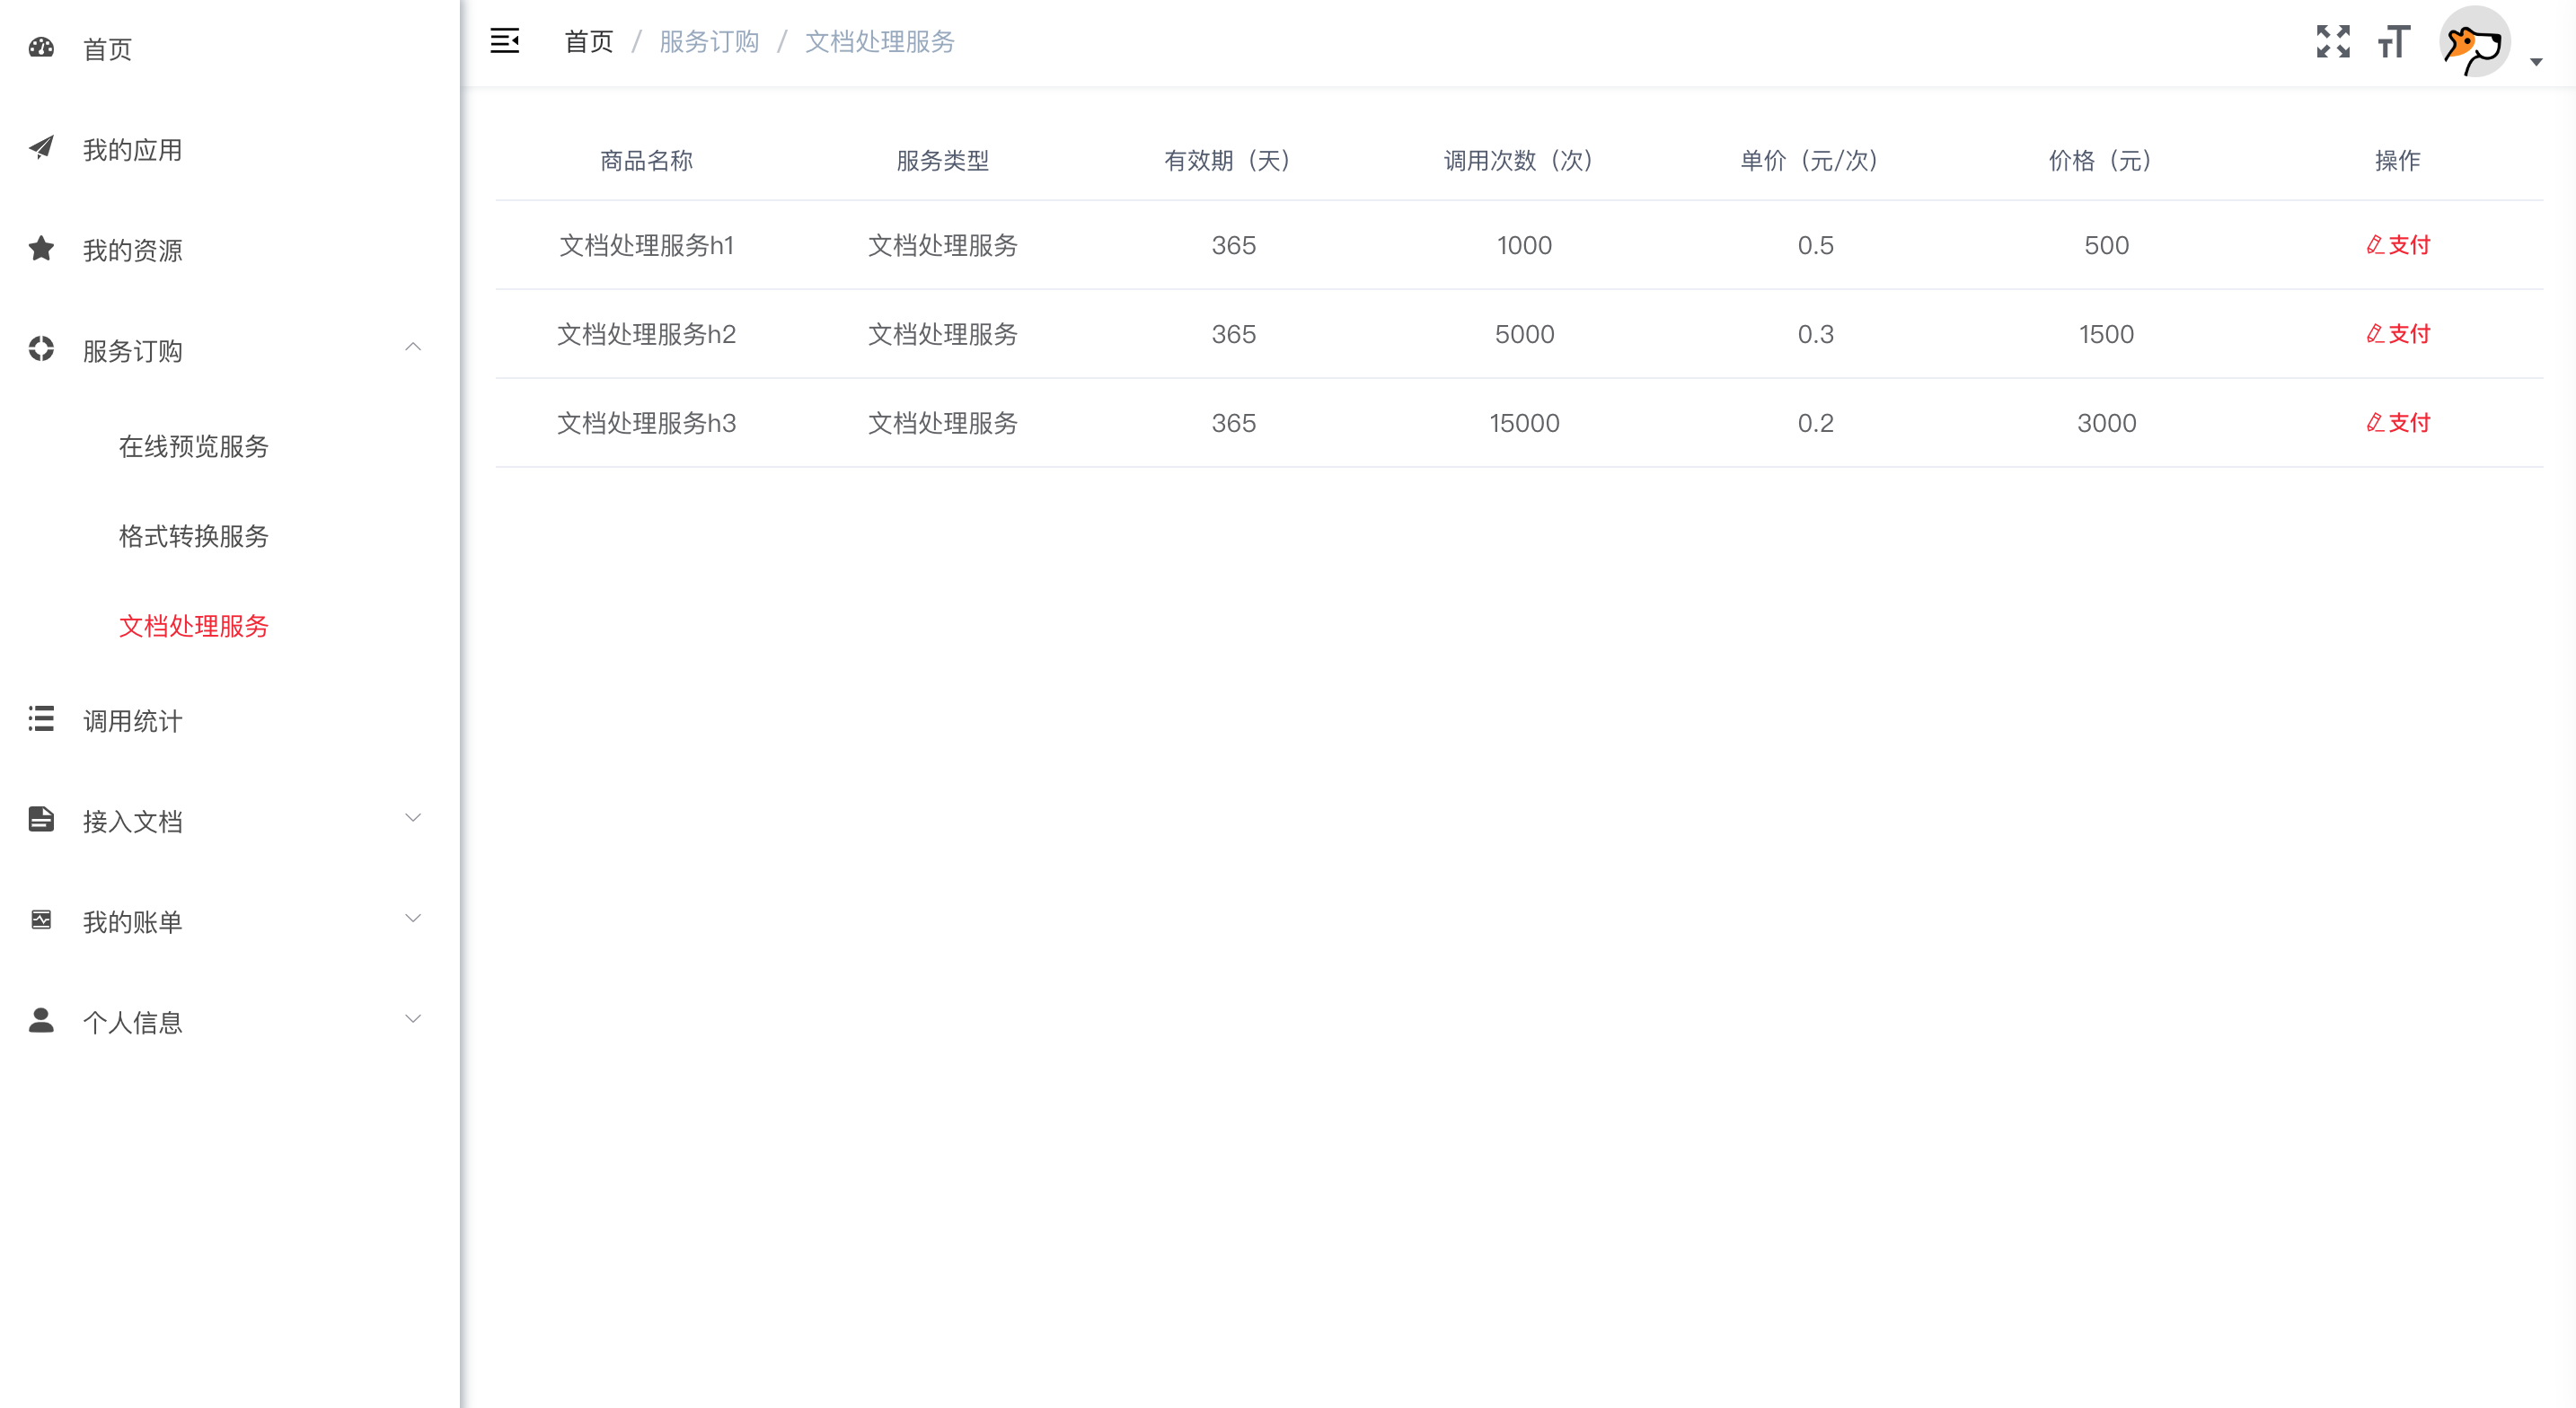The height and width of the screenshot is (1408, 2576).
Task: Collapse the 服务订购 submenu chevron
Action: pos(413,347)
